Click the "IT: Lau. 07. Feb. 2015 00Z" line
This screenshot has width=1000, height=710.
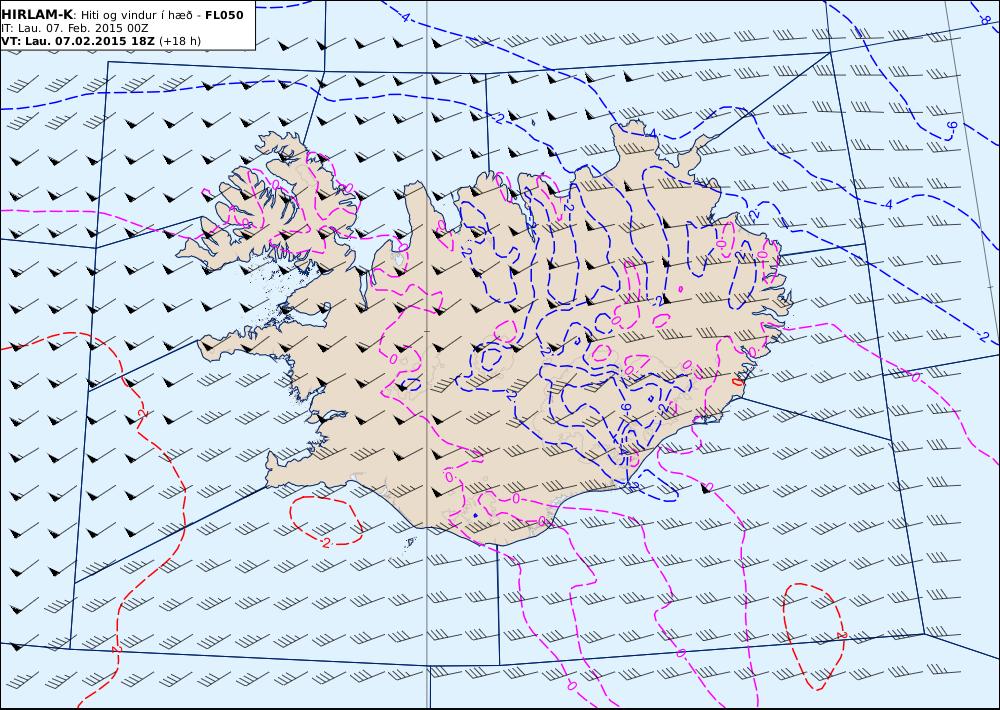click(75, 29)
